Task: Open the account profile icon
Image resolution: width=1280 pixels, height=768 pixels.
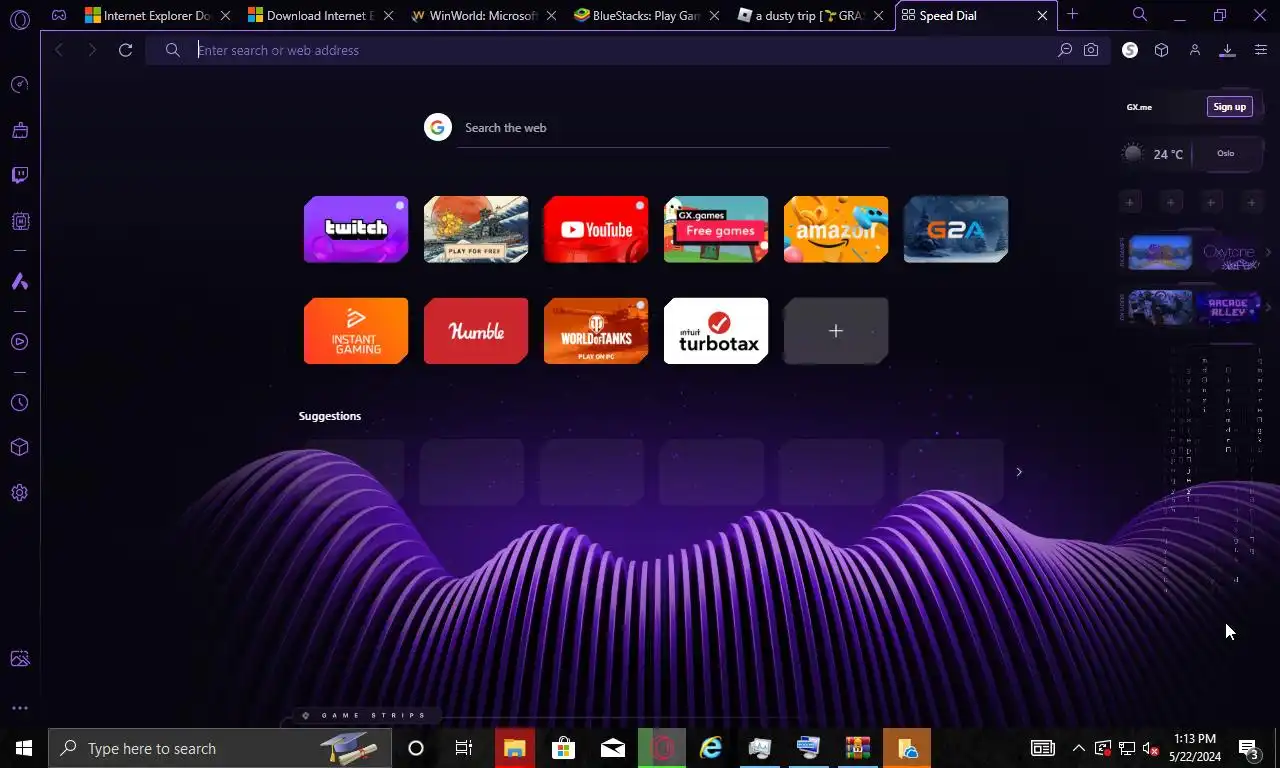Action: point(1194,50)
